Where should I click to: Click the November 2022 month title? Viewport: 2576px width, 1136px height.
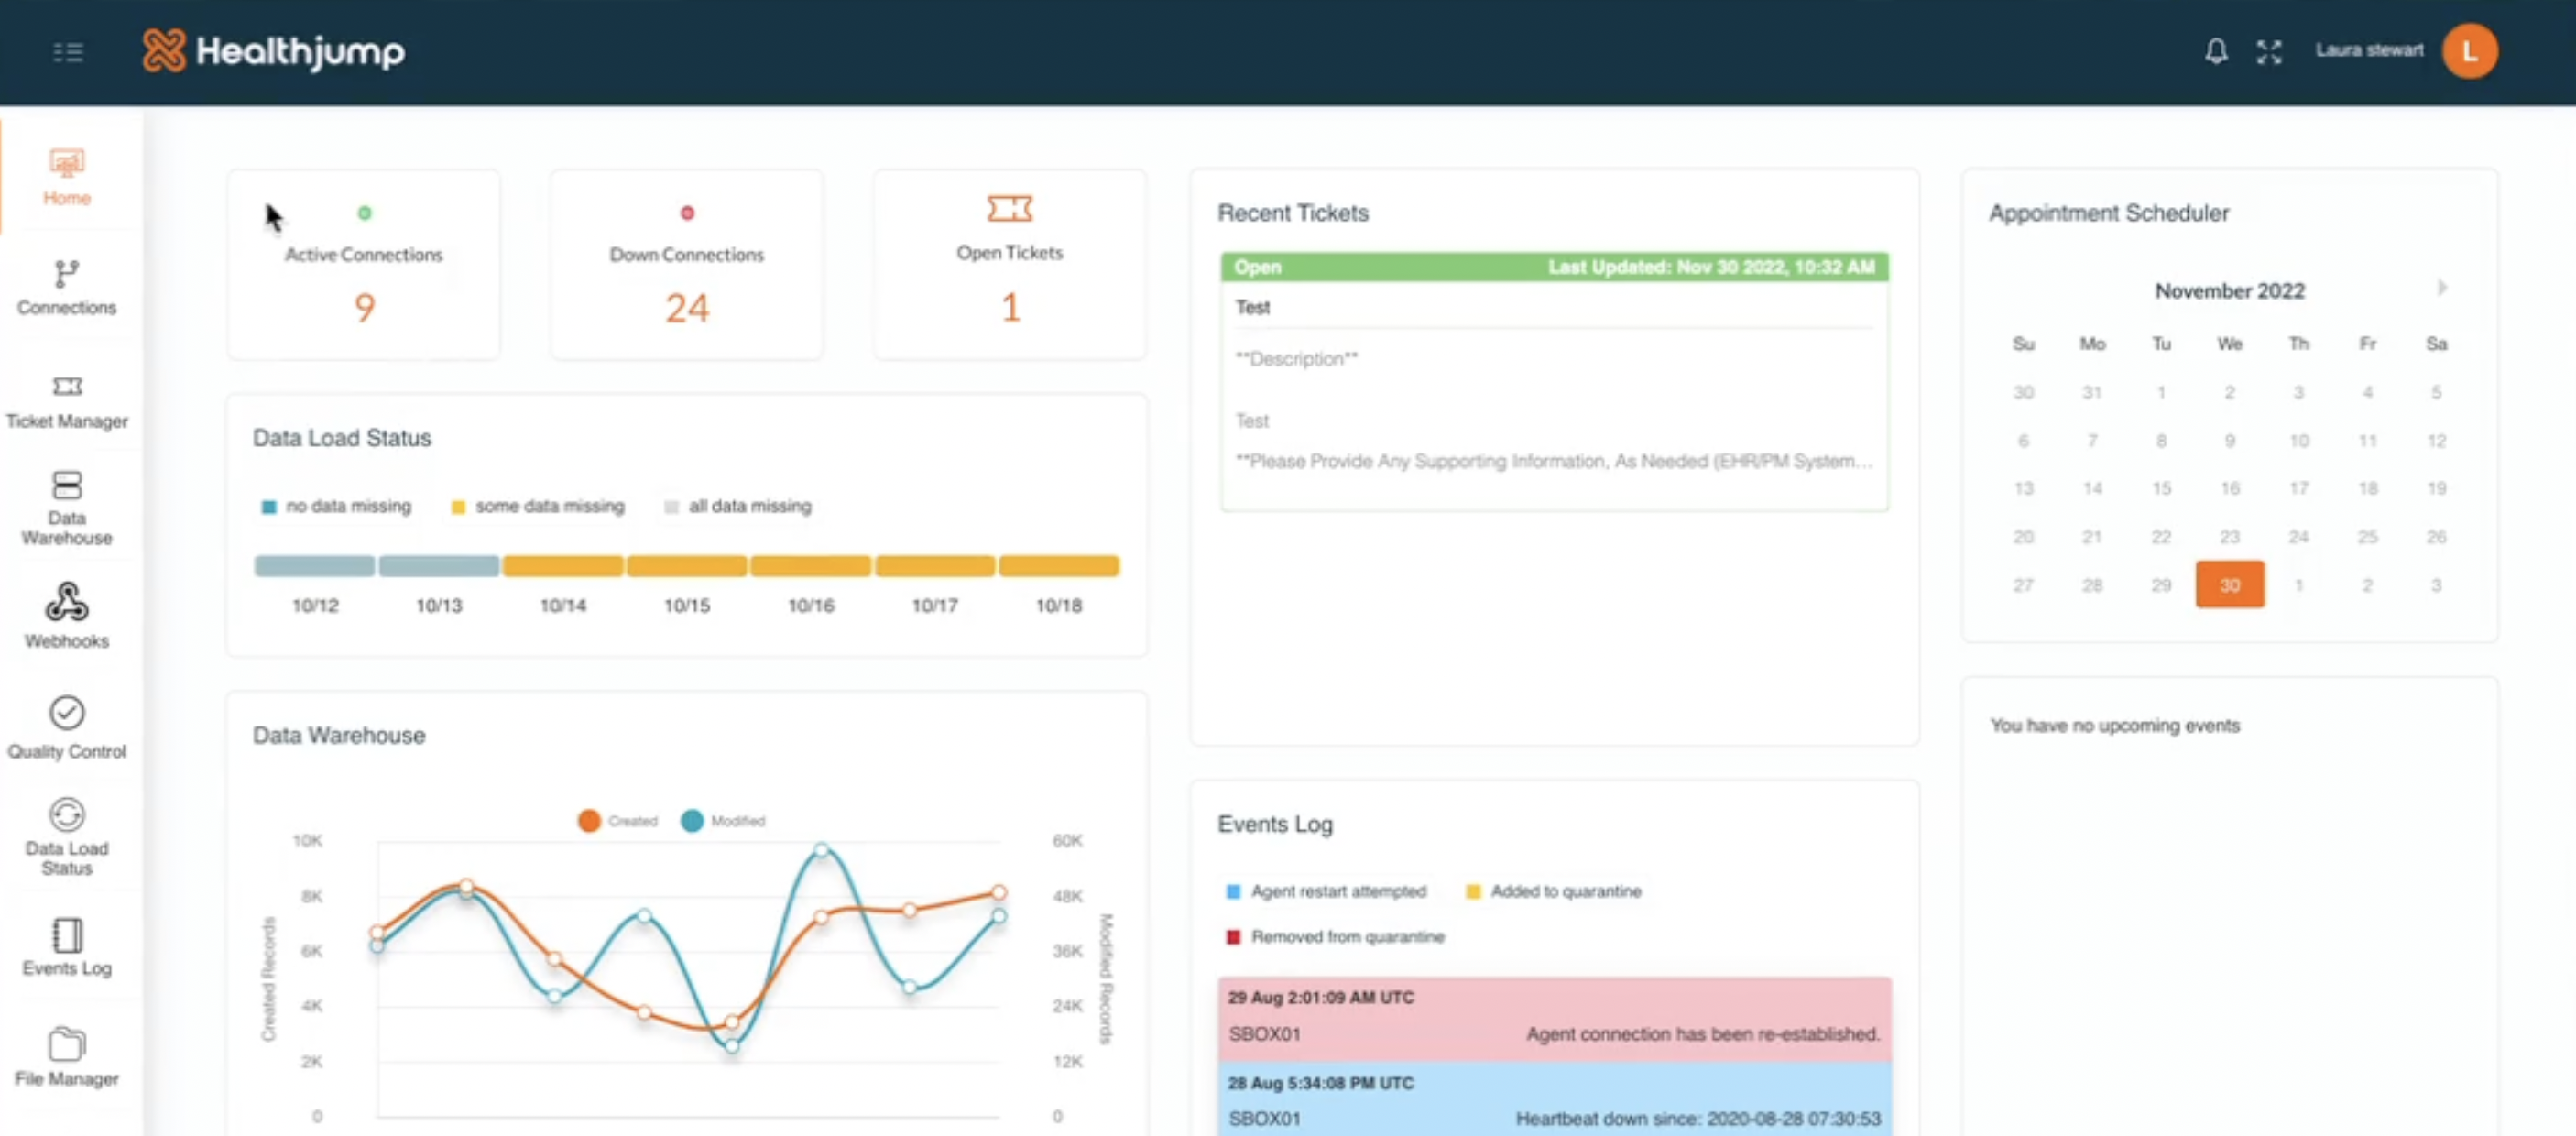pyautogui.click(x=2230, y=291)
